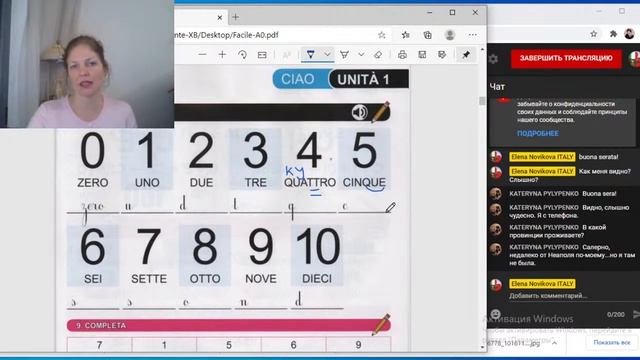Click ПОДРОБНЕЕ link in chat
This screenshot has height=360, width=640.
click(538, 133)
